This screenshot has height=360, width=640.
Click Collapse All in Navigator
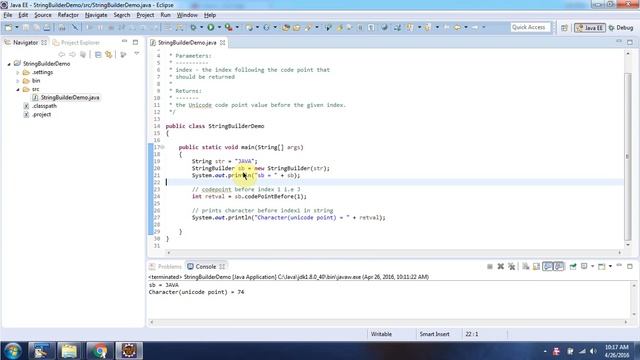pyautogui.click(x=98, y=54)
